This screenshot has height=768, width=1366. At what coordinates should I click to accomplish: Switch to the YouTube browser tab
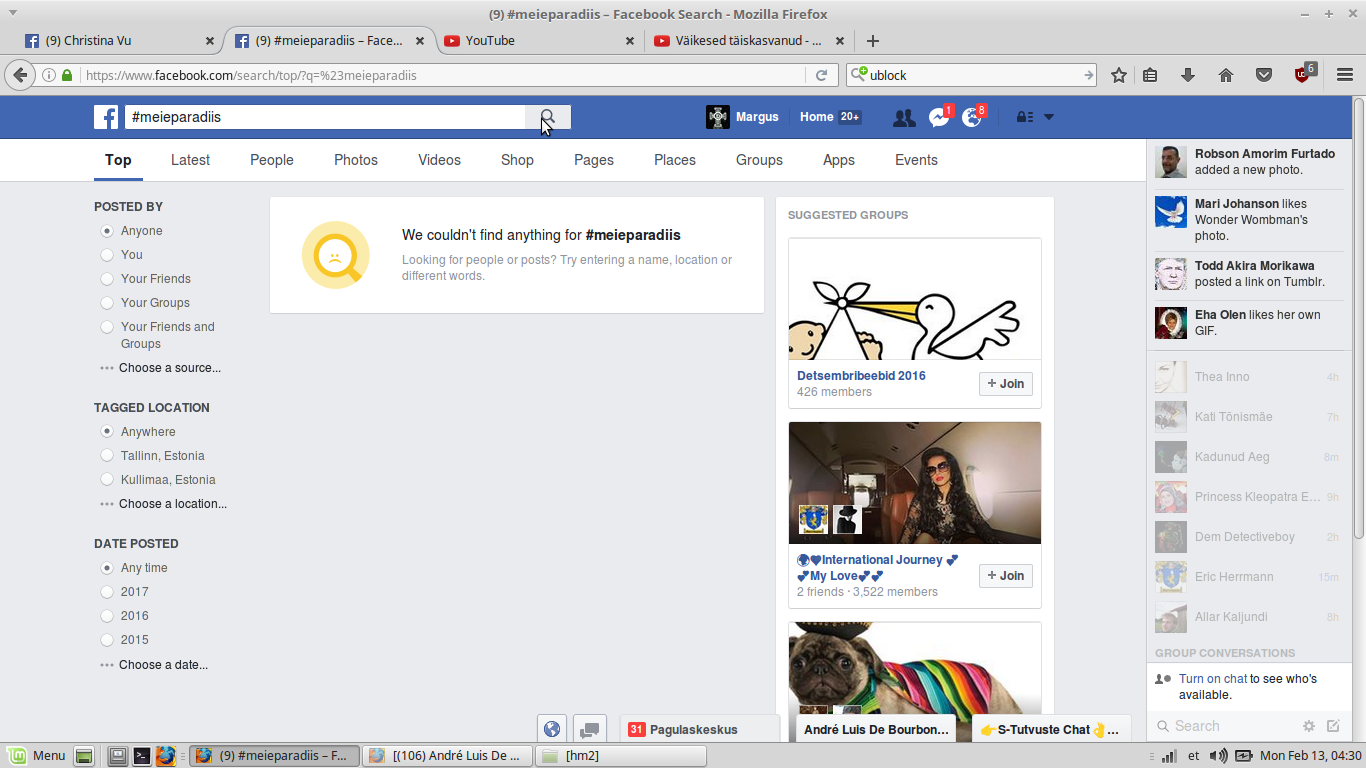[538, 41]
